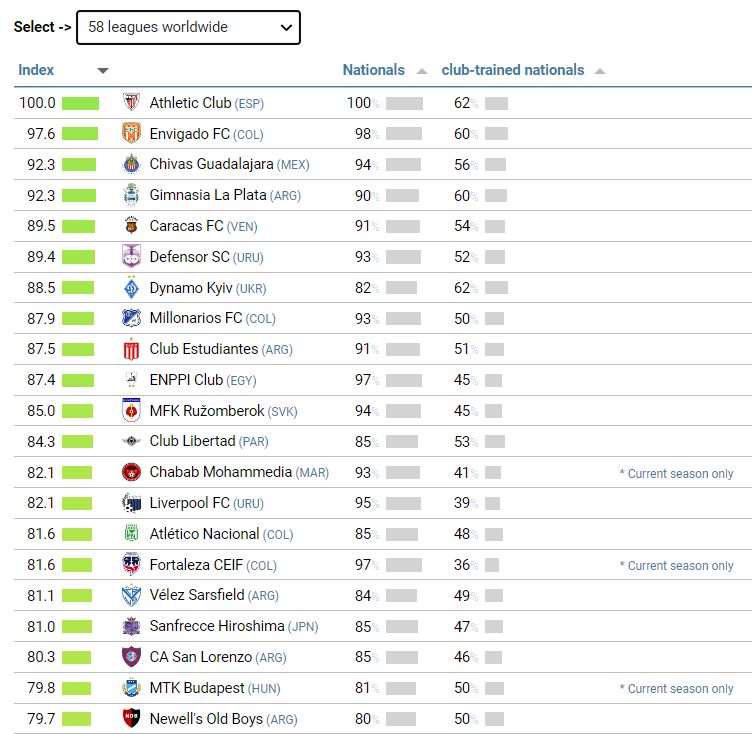Click the Dynamo Kyiv logo
The height and width of the screenshot is (734, 752).
click(131, 288)
